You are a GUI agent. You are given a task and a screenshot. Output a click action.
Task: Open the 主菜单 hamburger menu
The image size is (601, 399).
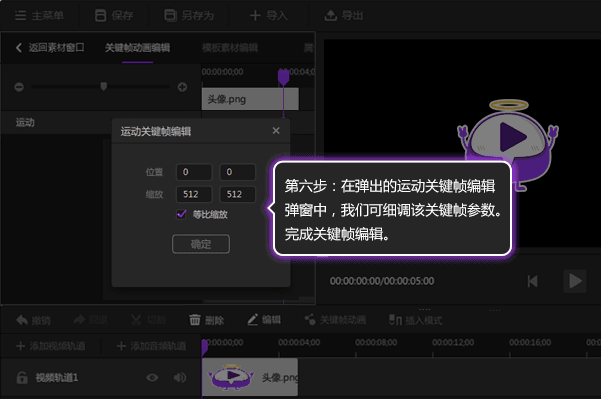point(39,16)
